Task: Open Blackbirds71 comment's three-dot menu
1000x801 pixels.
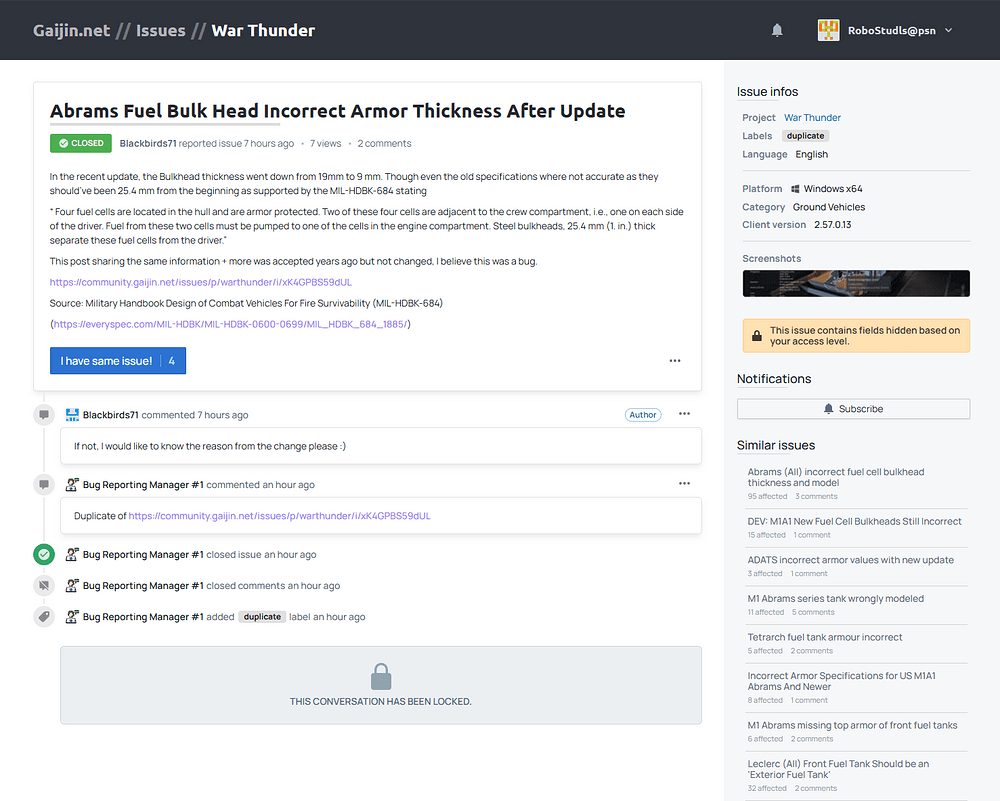Action: [x=684, y=414]
